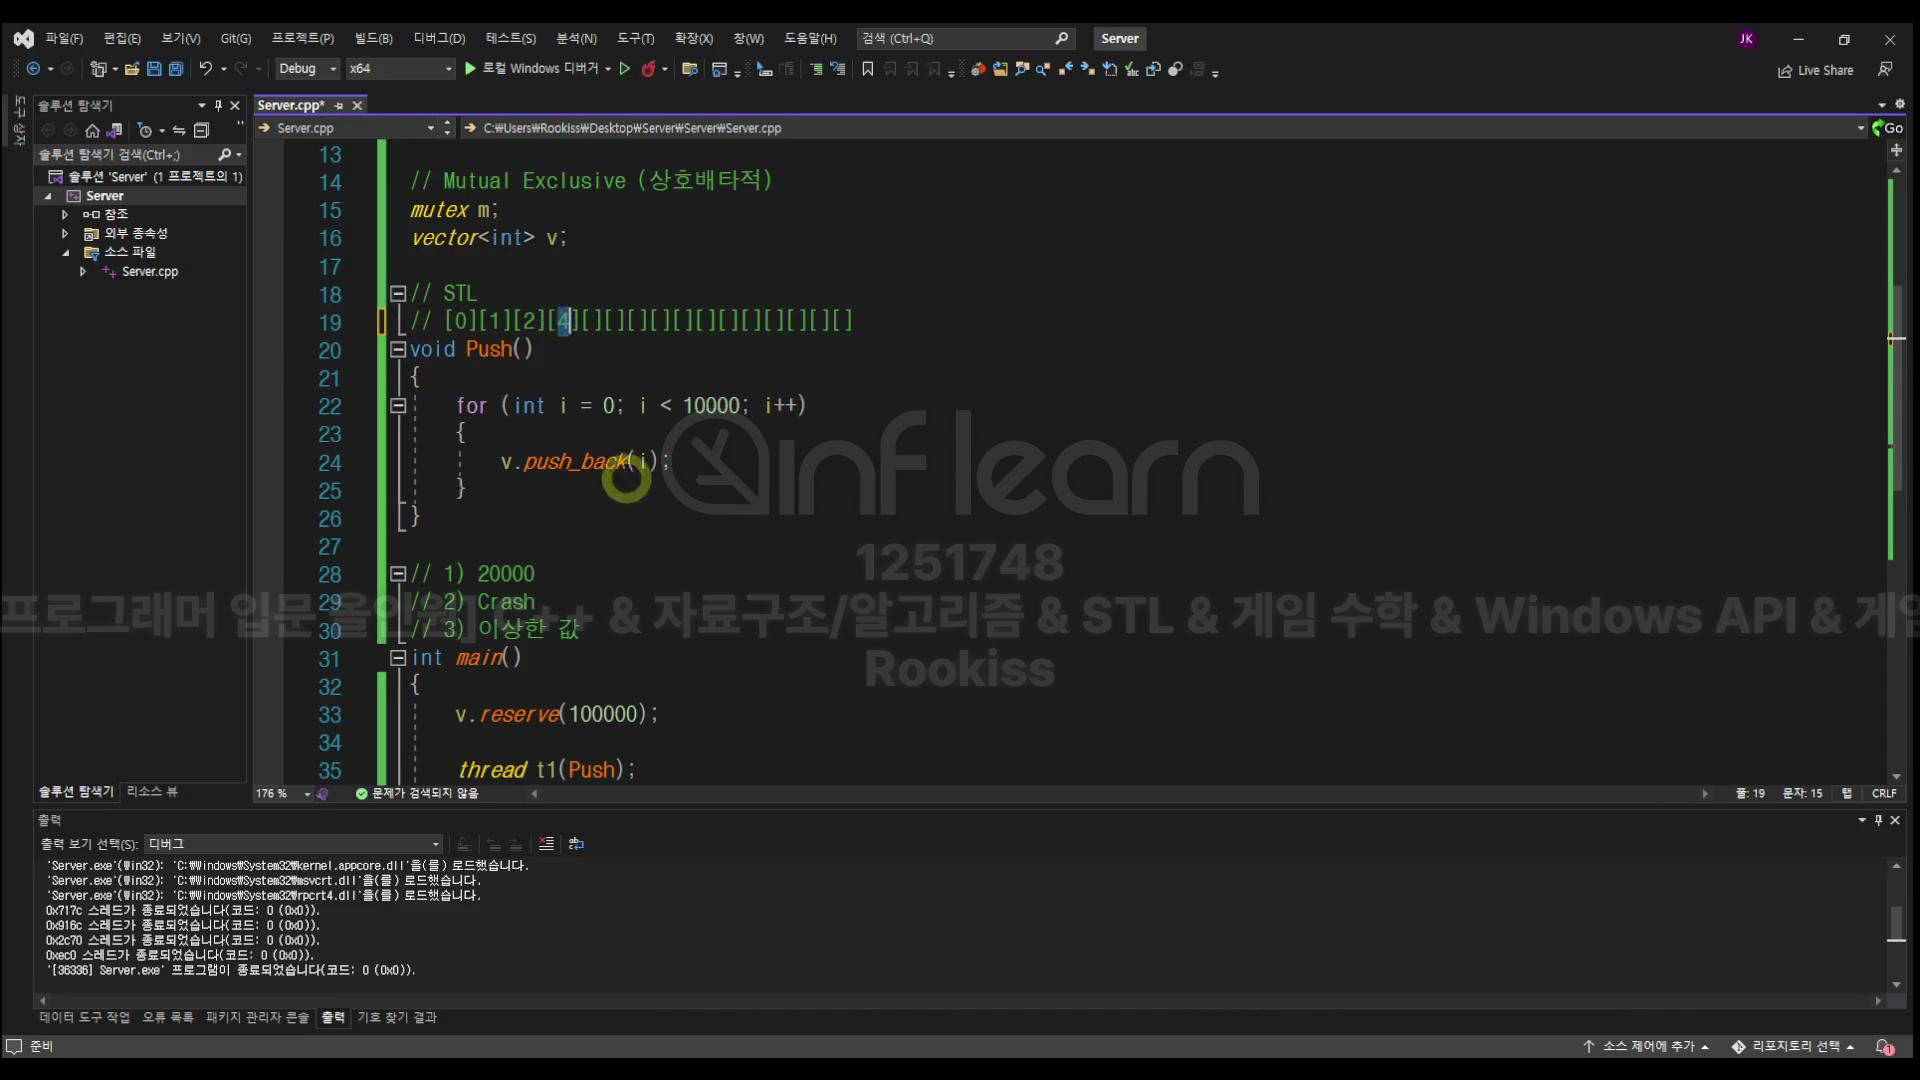The image size is (1920, 1080).
Task: Click the Hot Reload flame icon
Action: tap(648, 69)
